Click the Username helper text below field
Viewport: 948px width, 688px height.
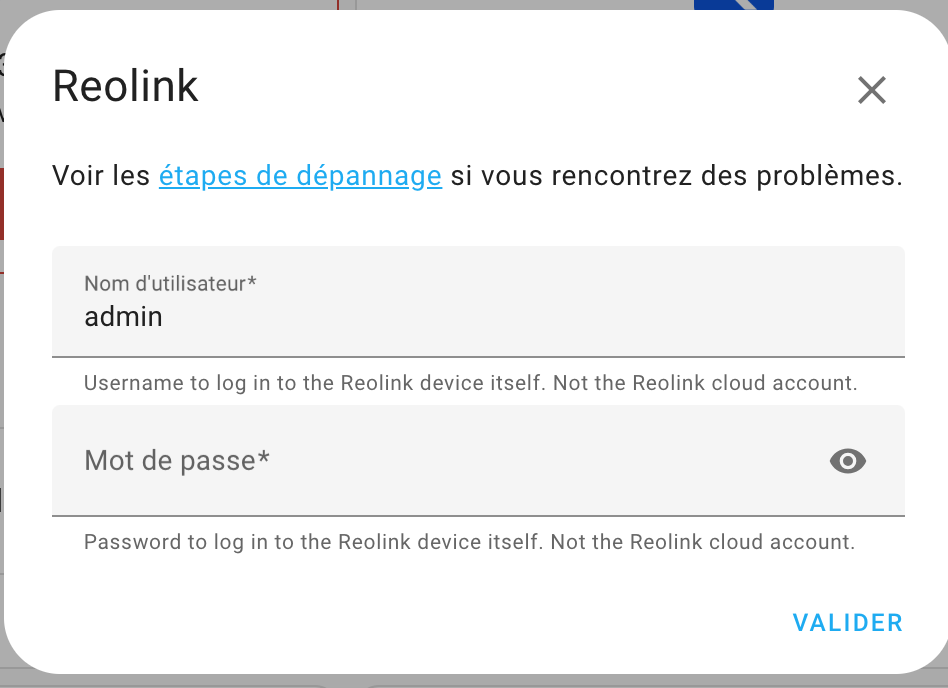point(470,383)
